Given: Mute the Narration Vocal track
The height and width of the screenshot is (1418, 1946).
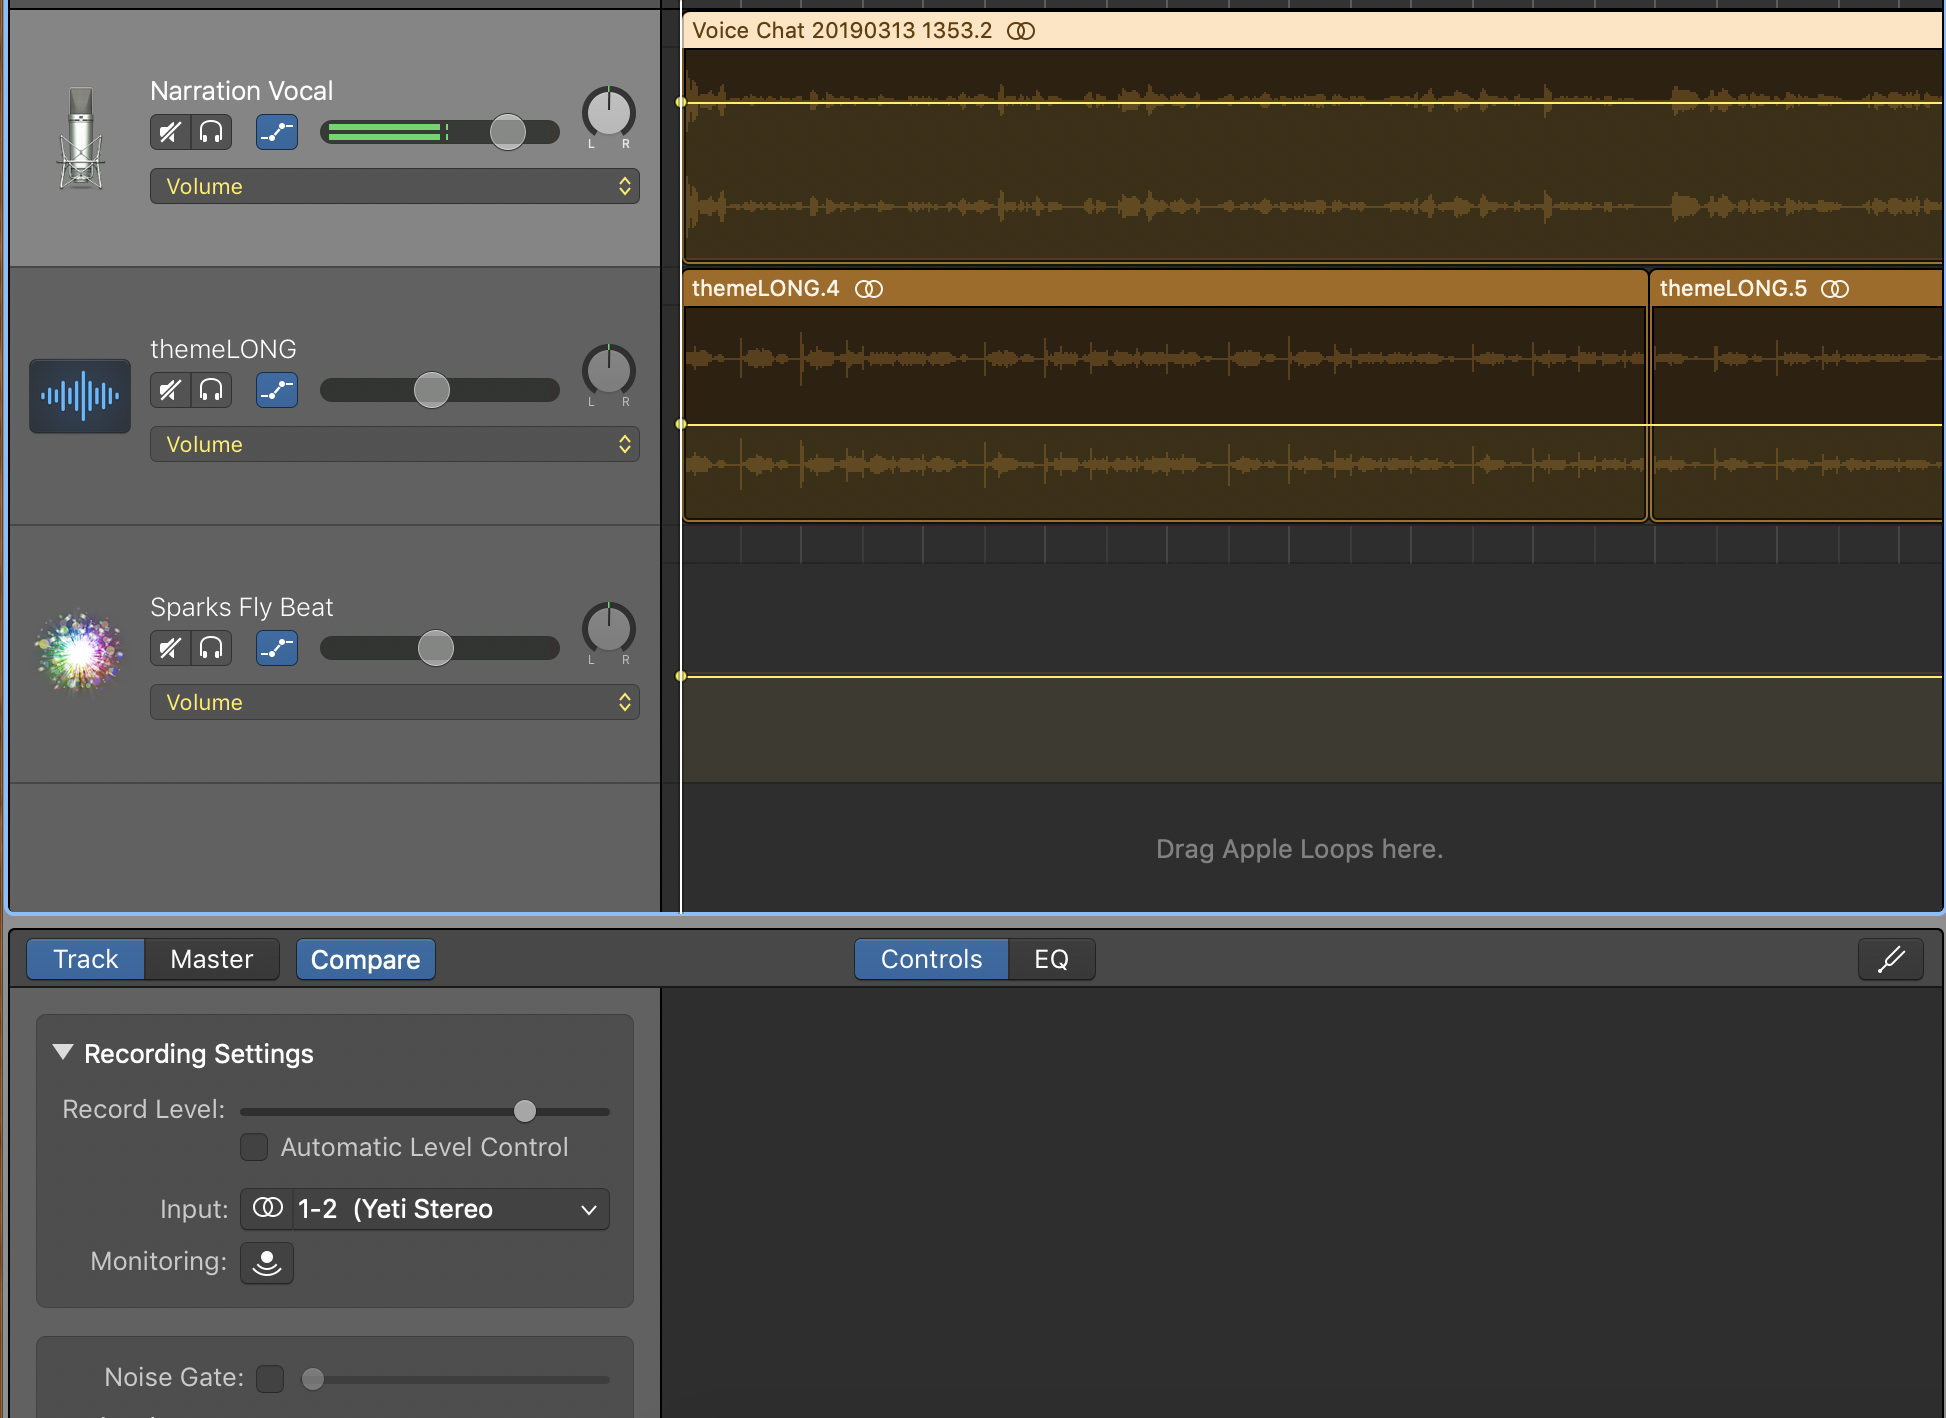Looking at the screenshot, I should click(x=170, y=132).
